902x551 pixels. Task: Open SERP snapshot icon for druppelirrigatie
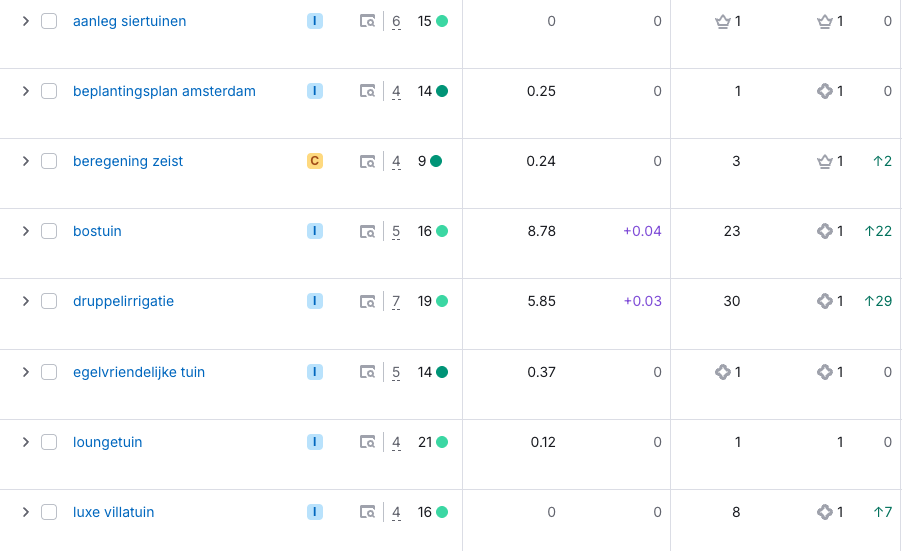point(368,301)
